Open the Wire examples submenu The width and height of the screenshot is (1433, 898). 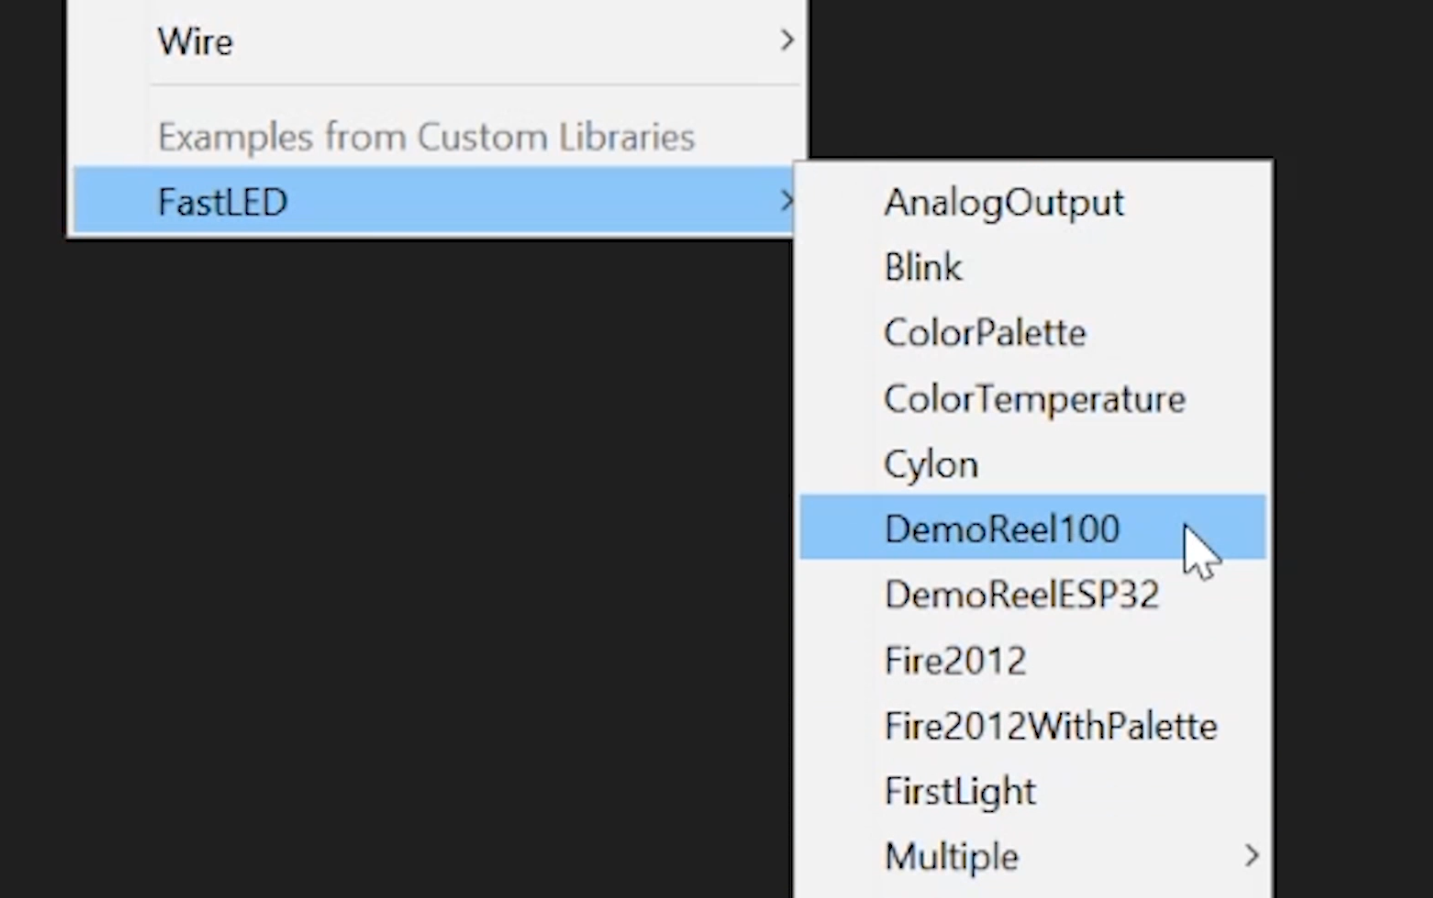(195, 42)
